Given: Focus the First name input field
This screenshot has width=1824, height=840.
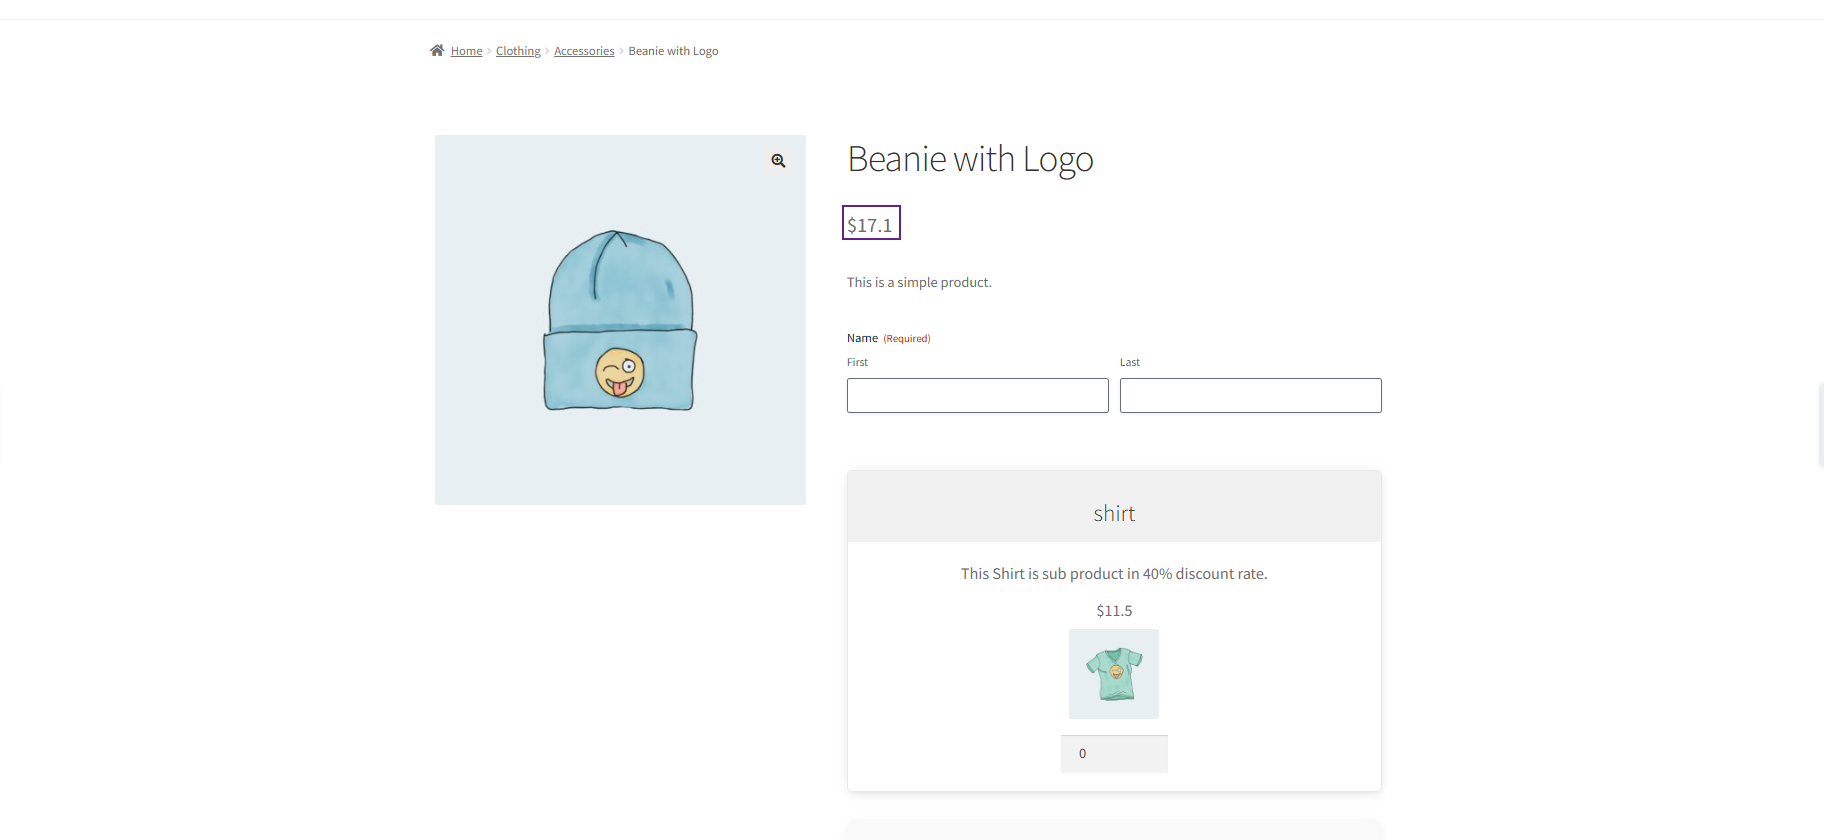Looking at the screenshot, I should pyautogui.click(x=977, y=395).
